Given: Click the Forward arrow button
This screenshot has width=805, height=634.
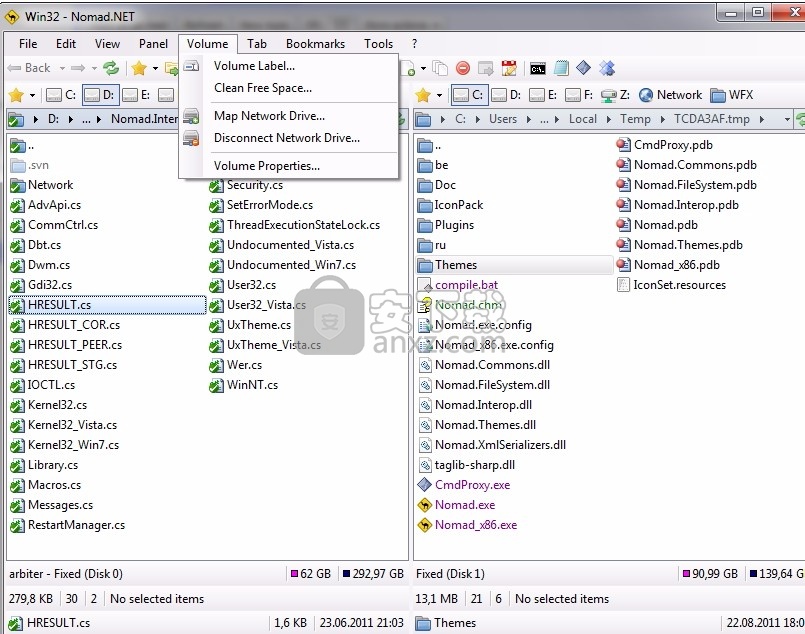Looking at the screenshot, I should click(78, 68).
